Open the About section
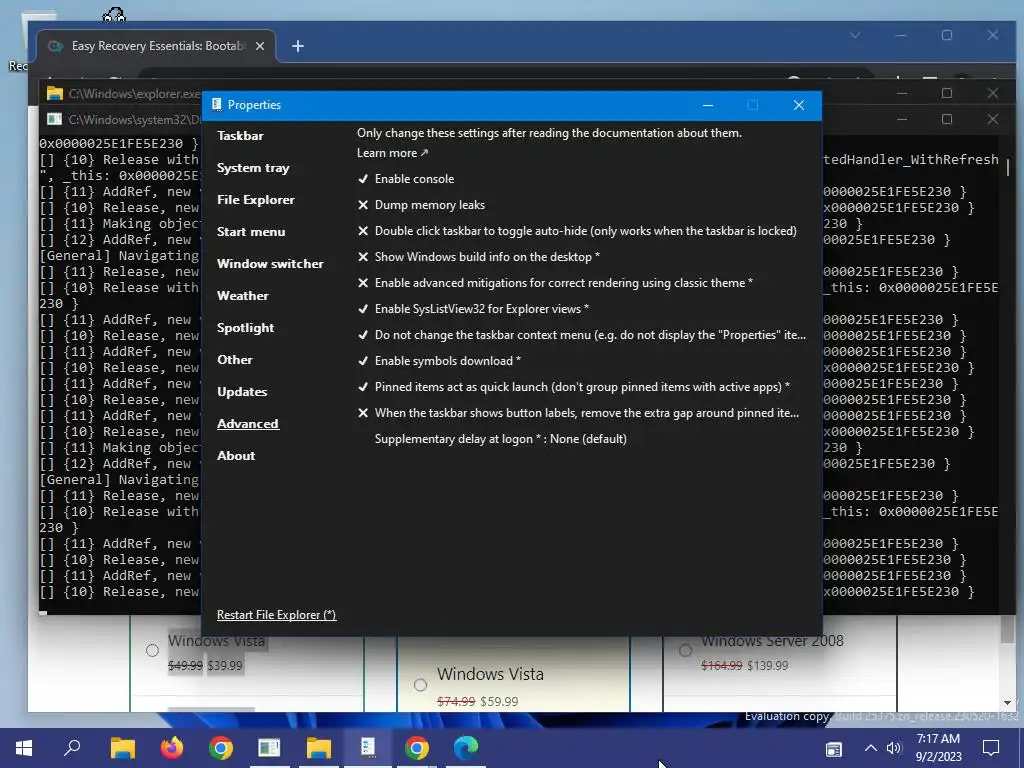 236,456
